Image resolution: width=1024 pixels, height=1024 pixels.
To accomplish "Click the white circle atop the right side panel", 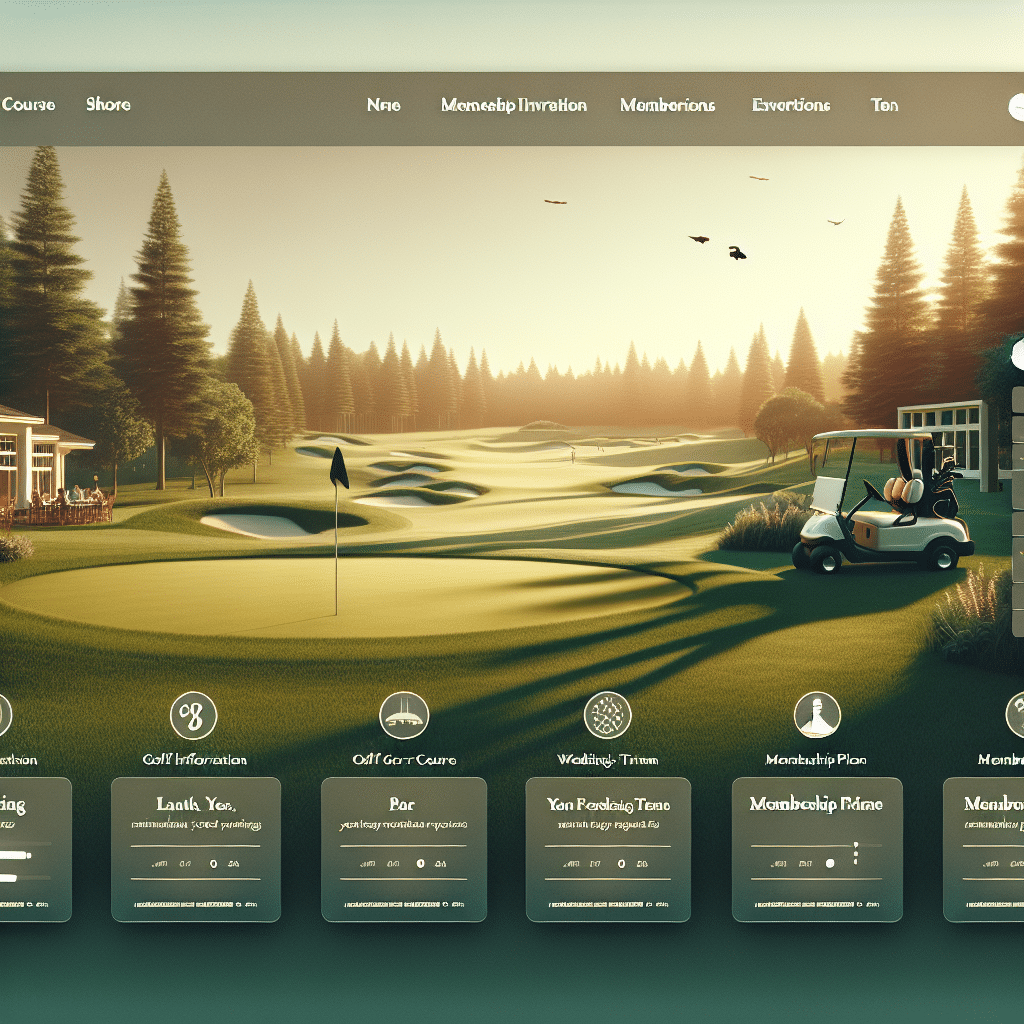I will [1017, 353].
